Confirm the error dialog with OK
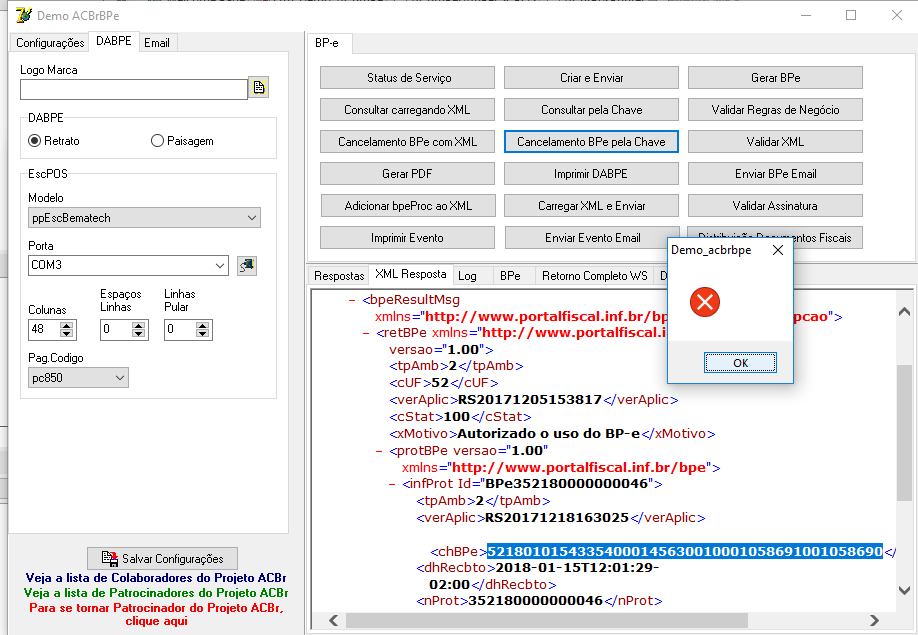 740,363
